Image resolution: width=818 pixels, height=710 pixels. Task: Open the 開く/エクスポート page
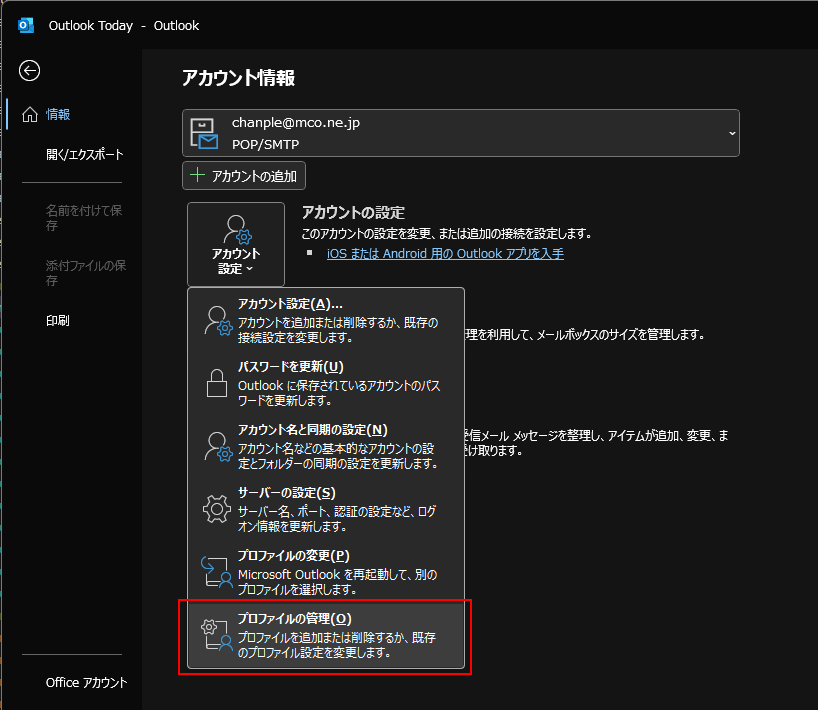point(85,154)
